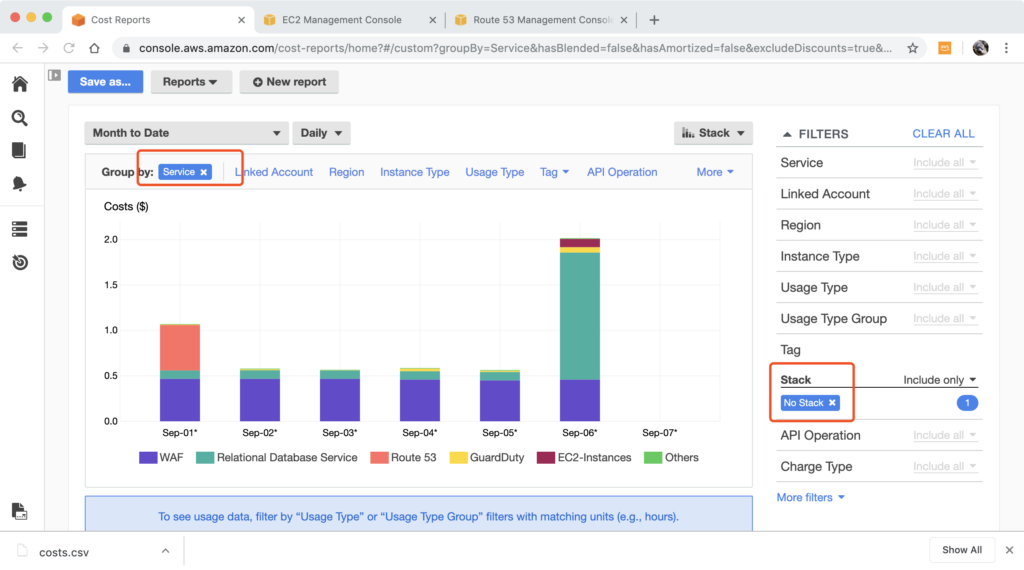The width and height of the screenshot is (1024, 570).
Task: Open the Daily granularity dropdown
Action: click(x=321, y=133)
